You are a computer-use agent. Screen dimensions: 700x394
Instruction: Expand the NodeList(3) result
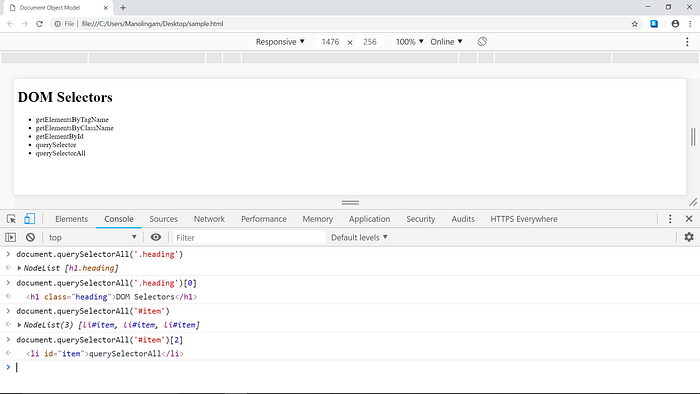point(19,325)
